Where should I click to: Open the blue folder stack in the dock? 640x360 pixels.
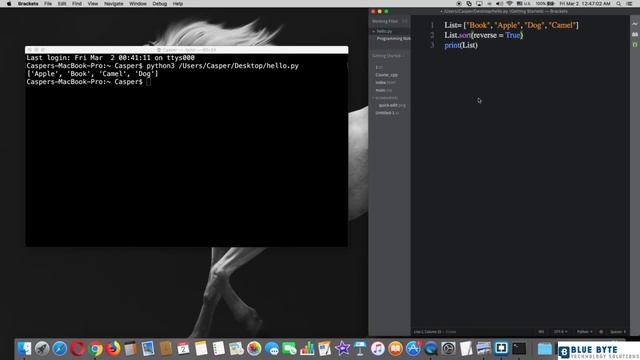[x=544, y=349]
